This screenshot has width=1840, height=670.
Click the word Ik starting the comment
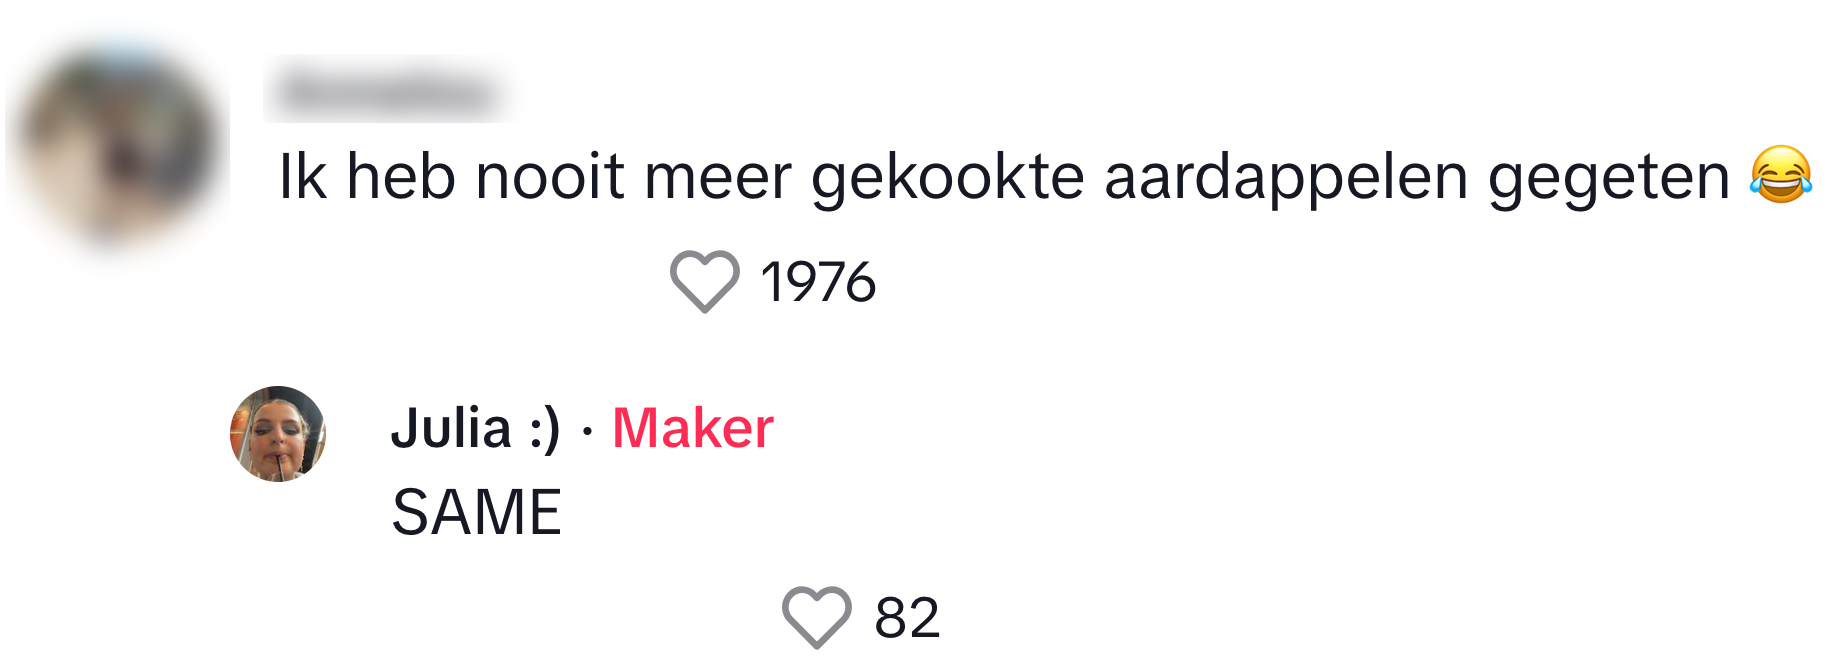tap(302, 176)
